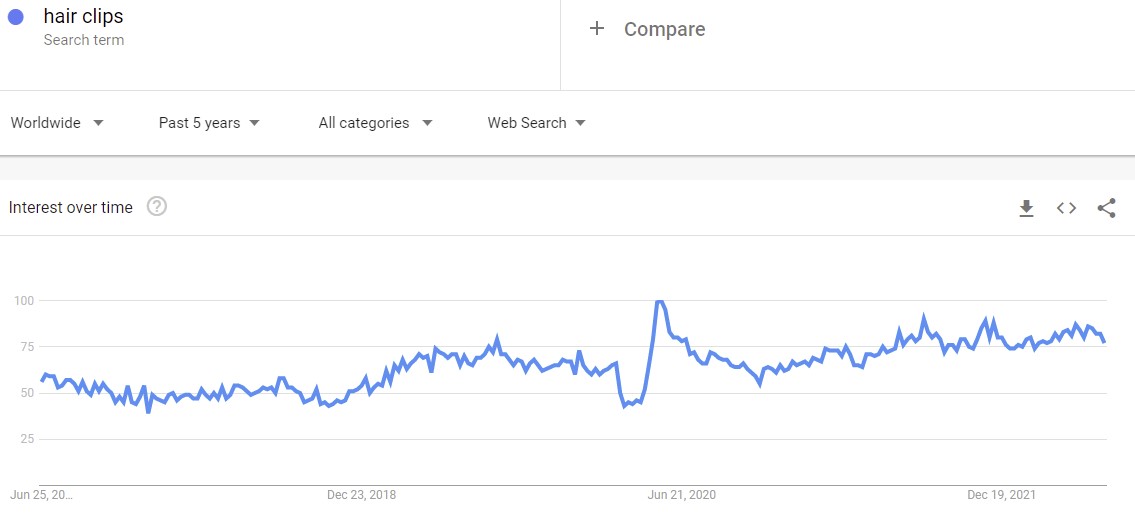Edit the hair clips search term

click(x=84, y=17)
